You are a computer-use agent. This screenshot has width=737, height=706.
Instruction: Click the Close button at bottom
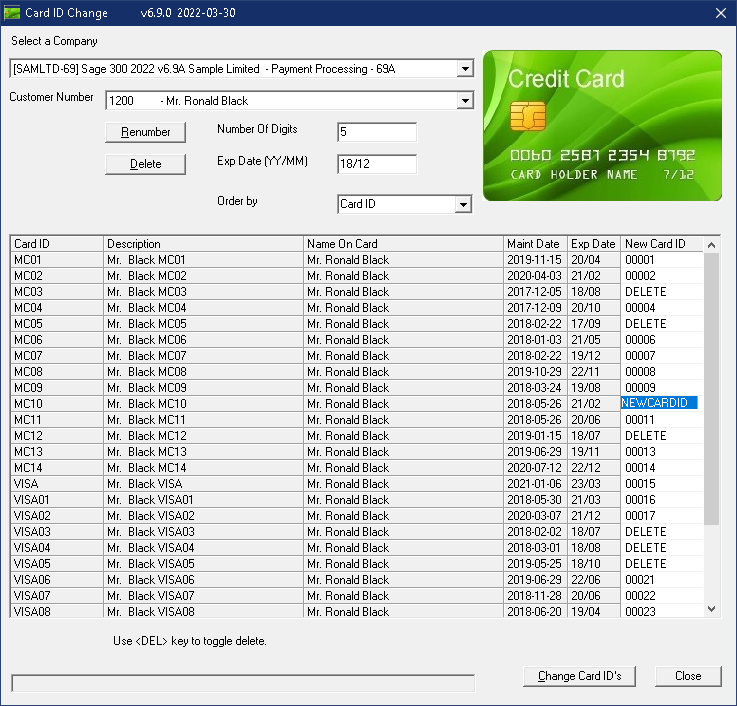point(688,676)
